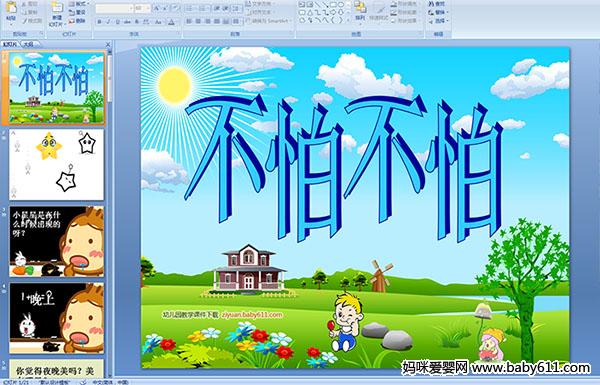Switch to the Outline tab in left pane
The width and height of the screenshot is (600, 385).
(26, 44)
